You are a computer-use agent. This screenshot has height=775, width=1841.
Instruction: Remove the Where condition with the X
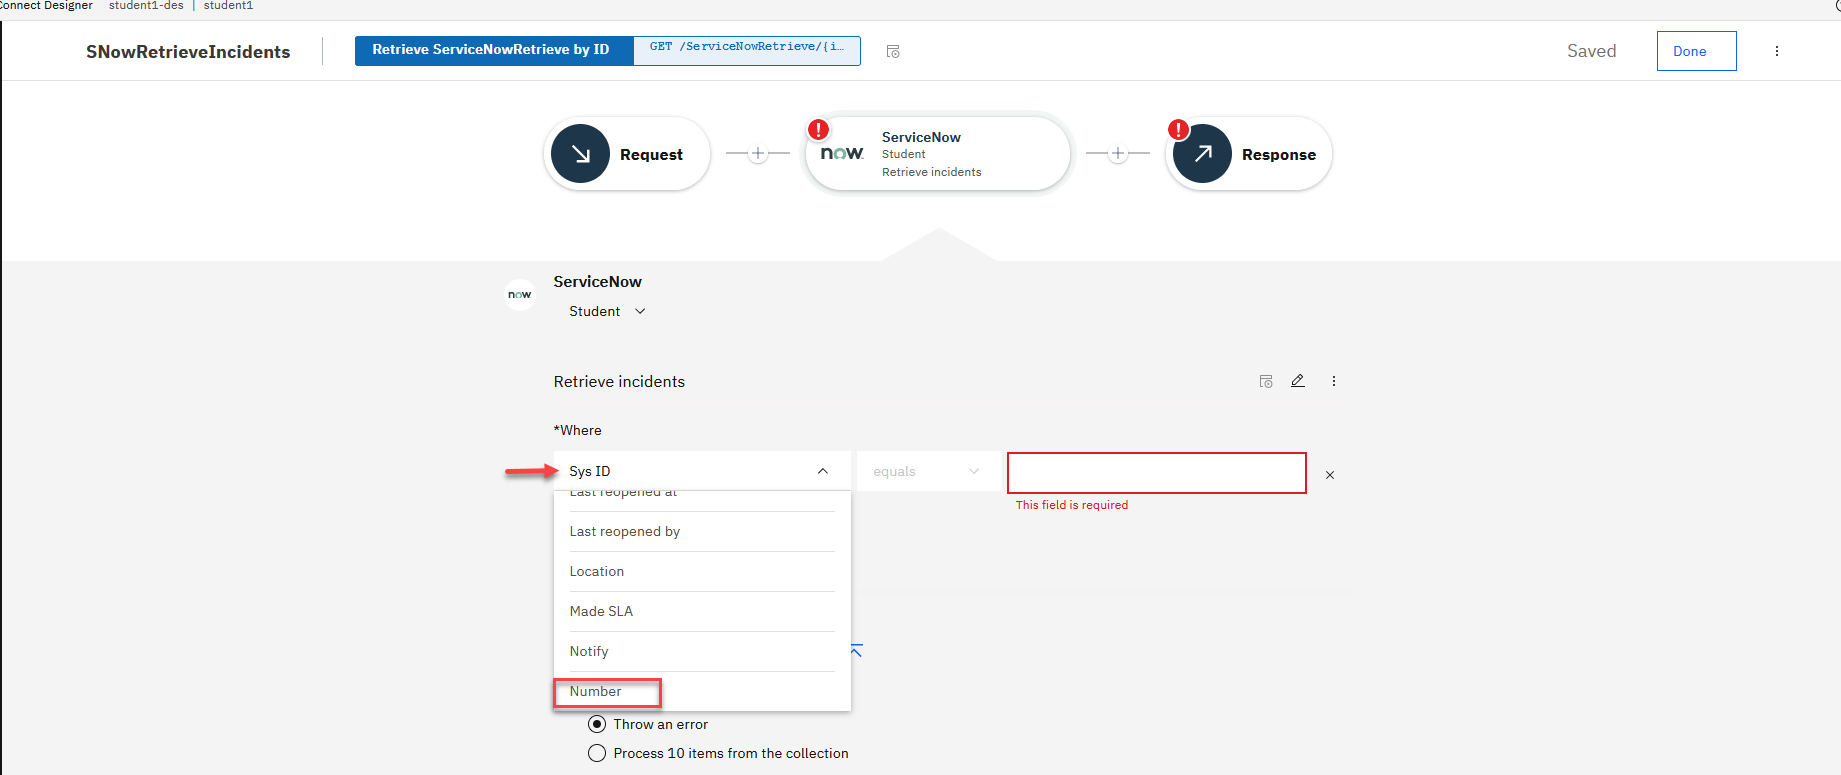[1329, 475]
